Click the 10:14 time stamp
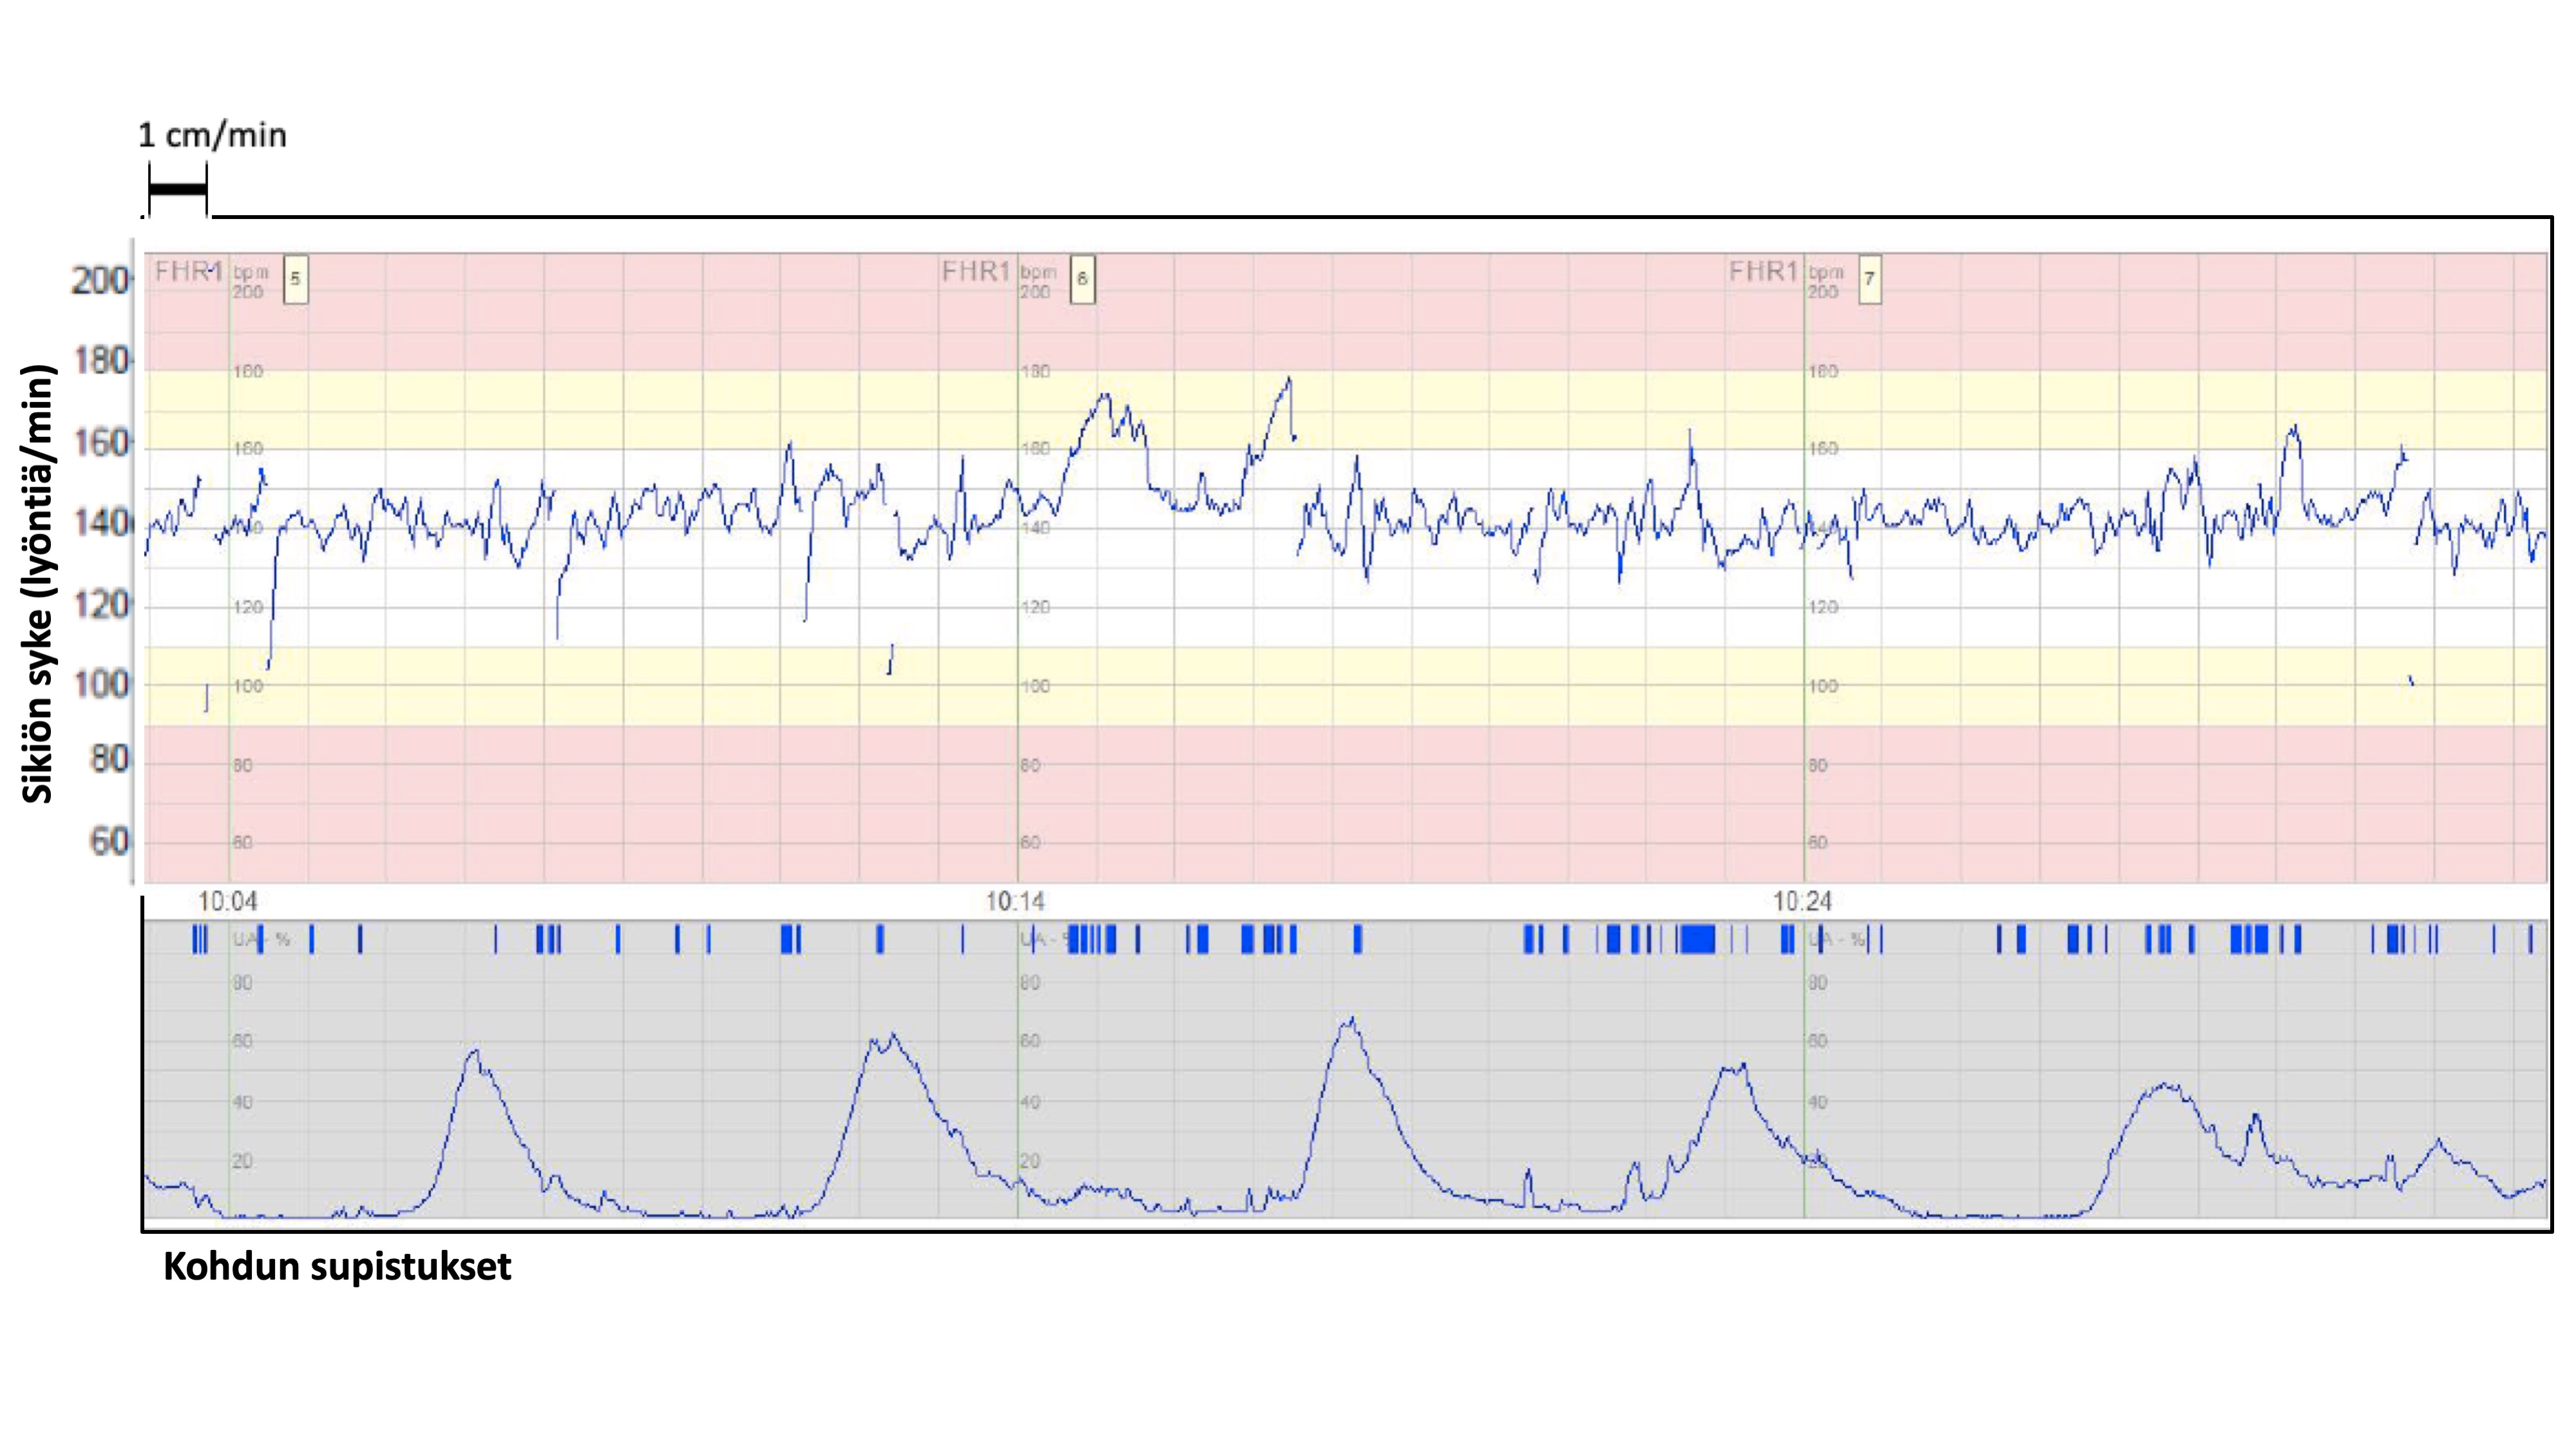Viewport: 2576px width, 1449px height. [x=1015, y=902]
